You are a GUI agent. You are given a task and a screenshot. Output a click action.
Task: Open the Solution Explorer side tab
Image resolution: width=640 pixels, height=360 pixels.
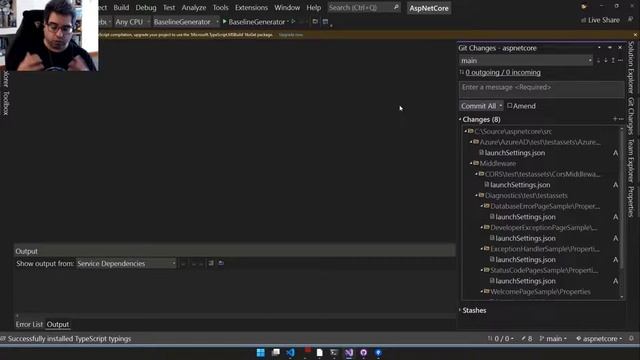[x=631, y=67]
